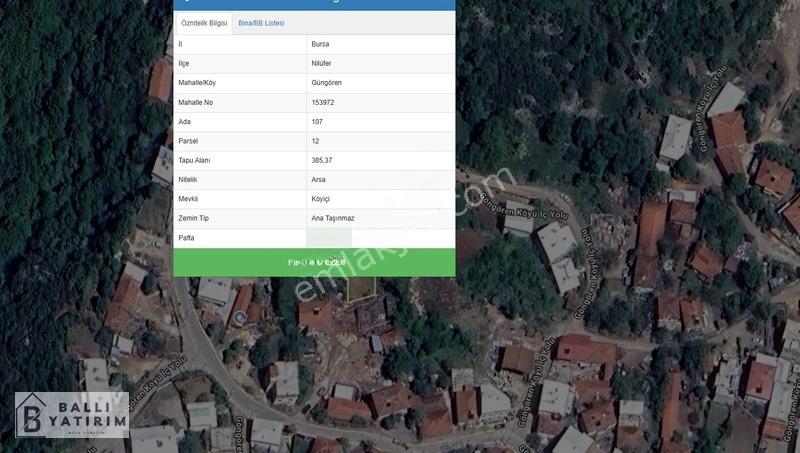The height and width of the screenshot is (453, 800).
Task: Click the green button below Pafta row
Action: pyautogui.click(x=314, y=262)
